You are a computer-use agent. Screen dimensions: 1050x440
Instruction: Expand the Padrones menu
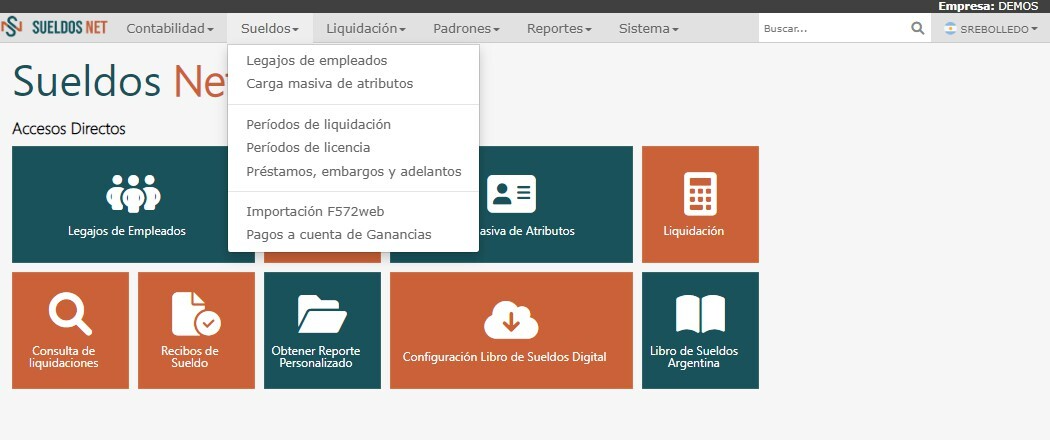466,29
